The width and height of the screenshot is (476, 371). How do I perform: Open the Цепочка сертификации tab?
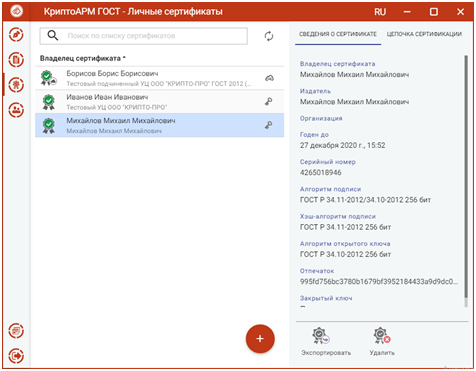[x=424, y=34]
